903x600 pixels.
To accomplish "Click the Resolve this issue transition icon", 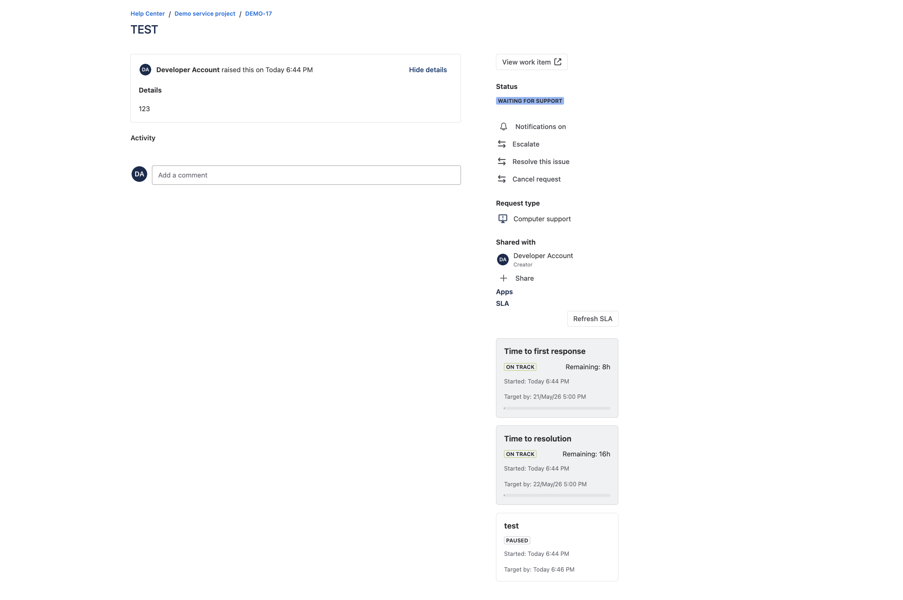I will click(x=502, y=162).
